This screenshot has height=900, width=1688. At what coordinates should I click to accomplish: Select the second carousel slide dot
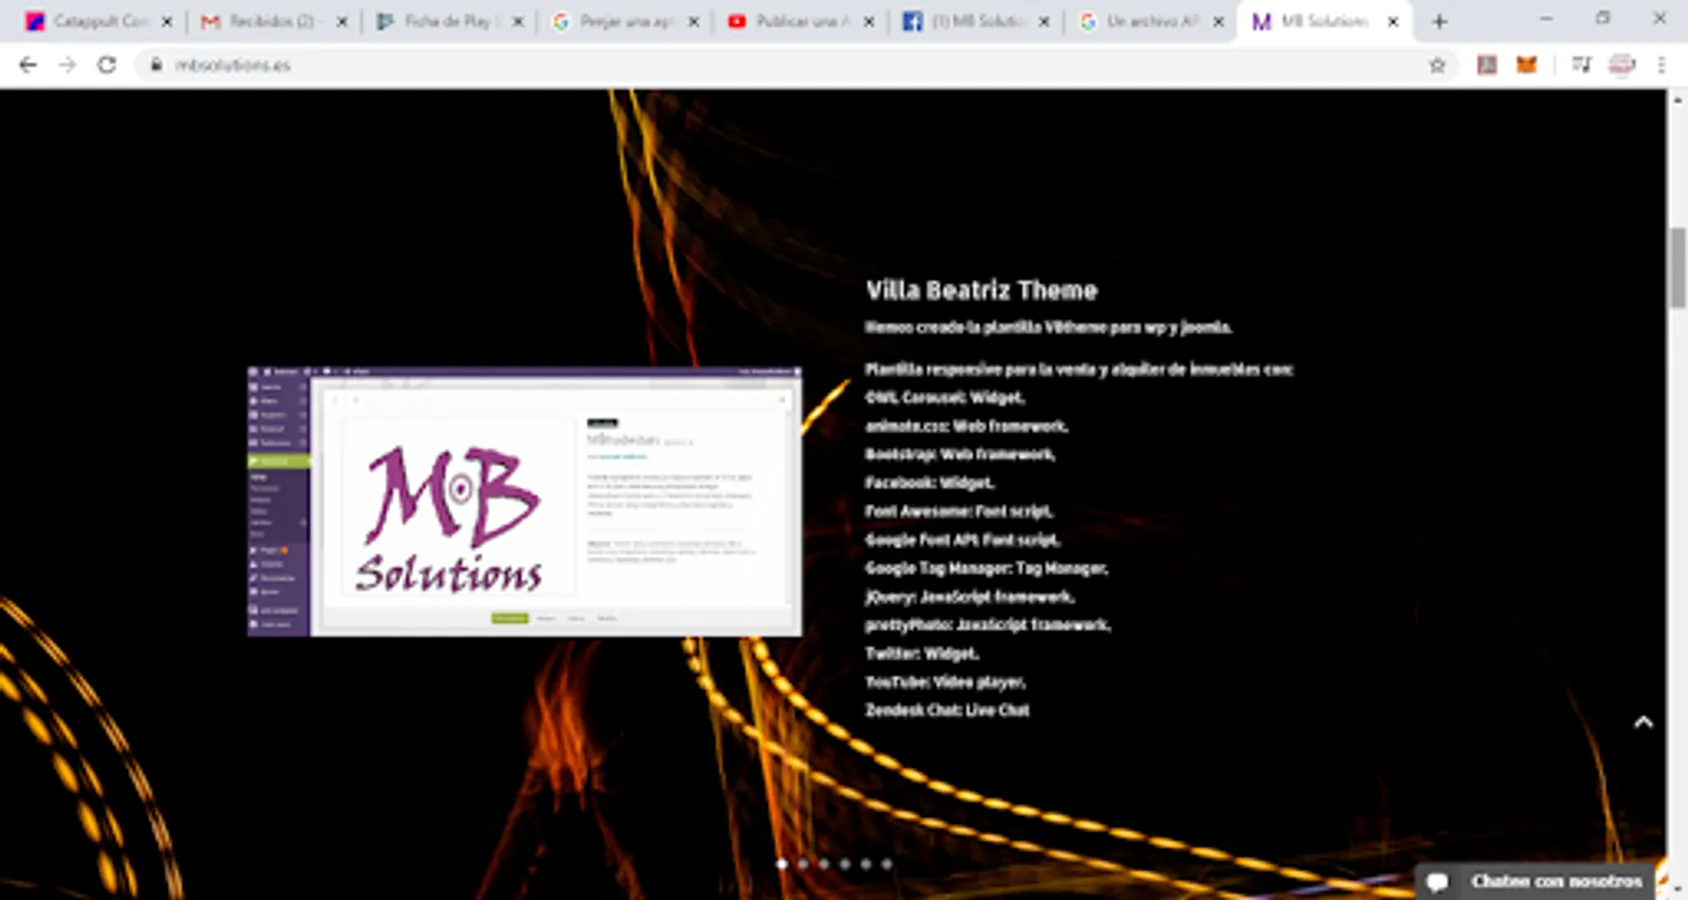[x=803, y=863]
